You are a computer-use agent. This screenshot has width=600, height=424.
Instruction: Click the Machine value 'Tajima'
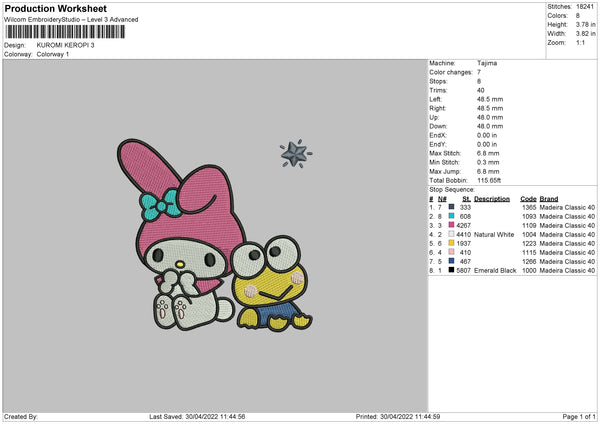point(487,63)
